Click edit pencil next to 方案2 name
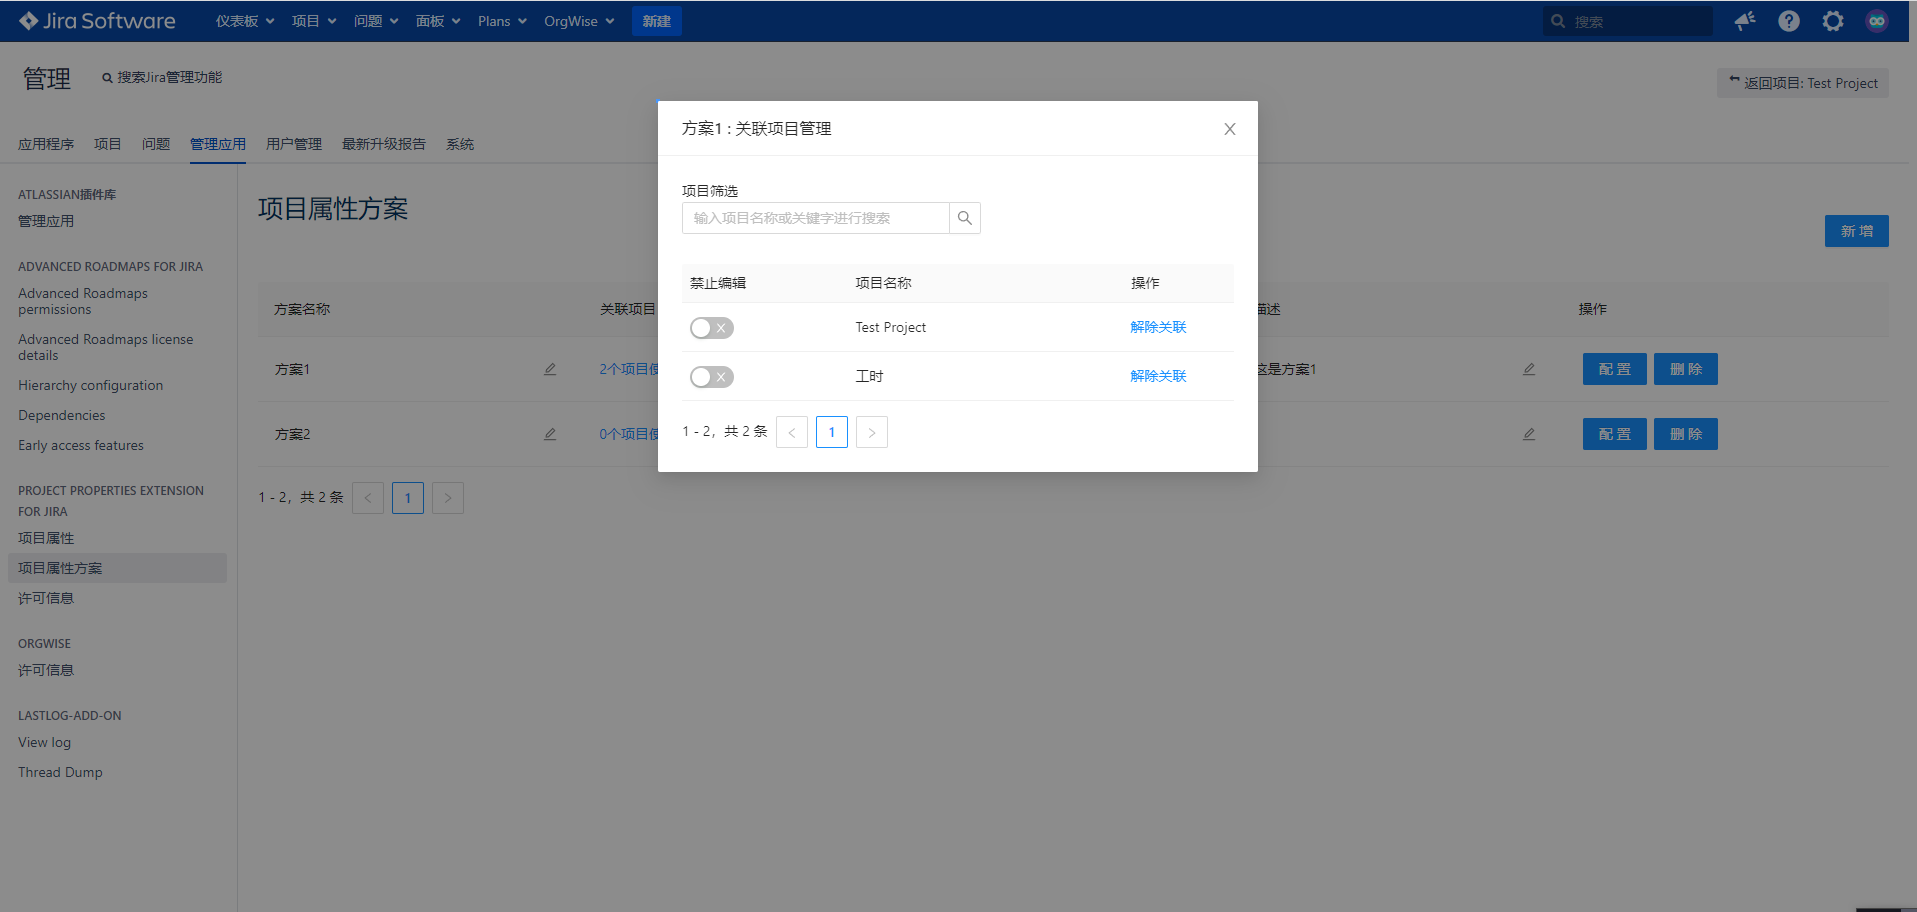1917x912 pixels. pyautogui.click(x=550, y=434)
